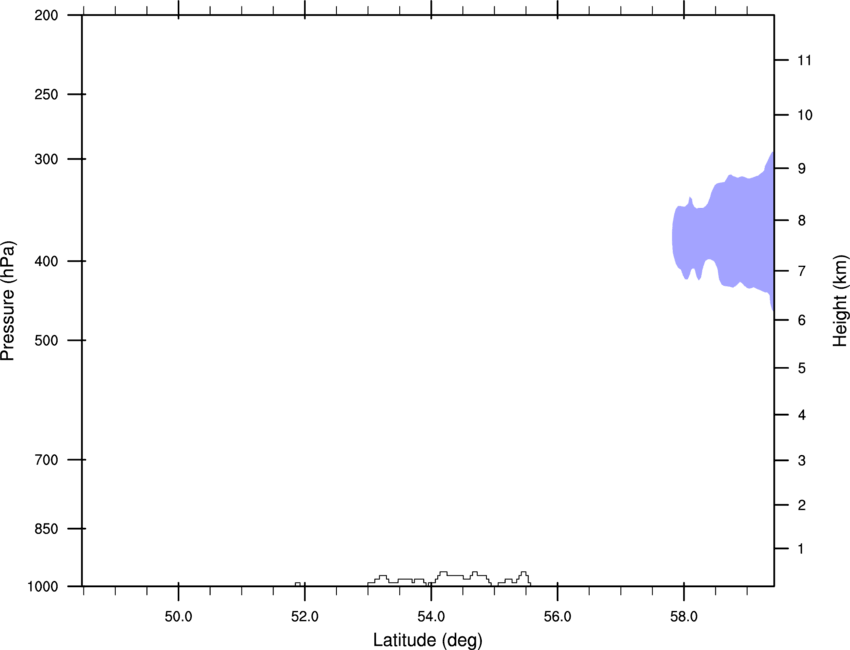Click the 200 pressure tick label

[46, 16]
